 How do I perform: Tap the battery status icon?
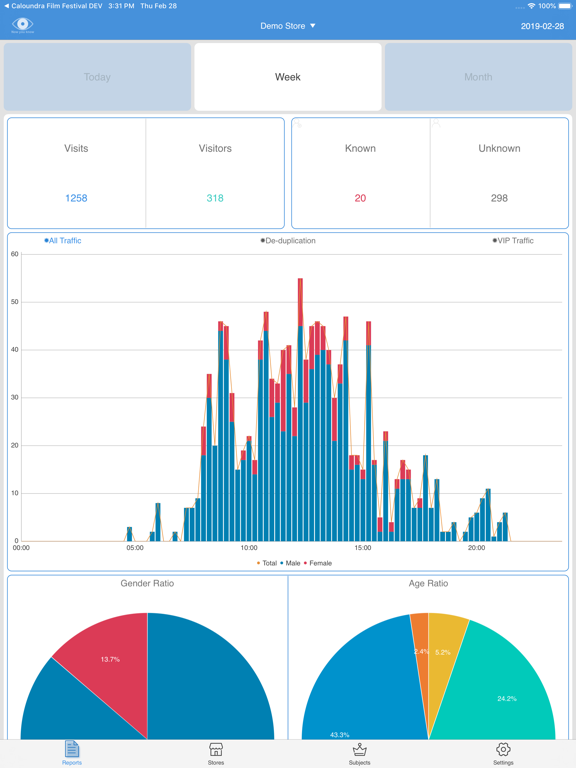[565, 6]
